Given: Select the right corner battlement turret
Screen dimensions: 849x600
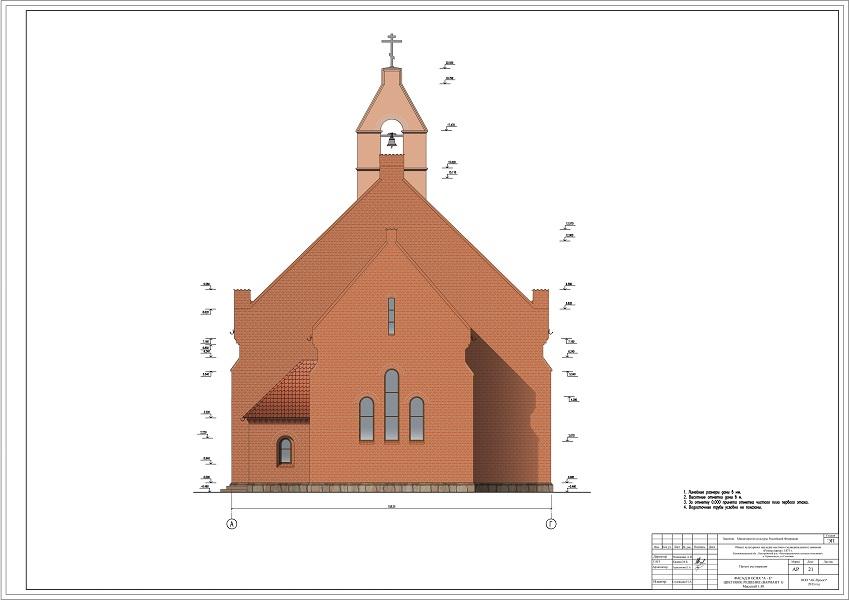Looking at the screenshot, I should [x=541, y=299].
